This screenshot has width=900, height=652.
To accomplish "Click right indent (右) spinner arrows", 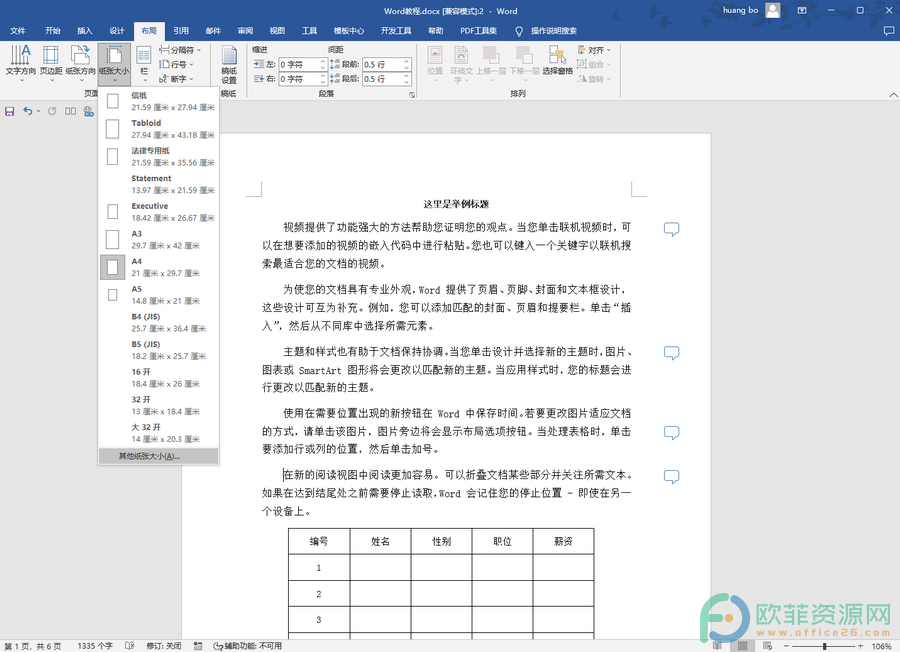I will [323, 79].
